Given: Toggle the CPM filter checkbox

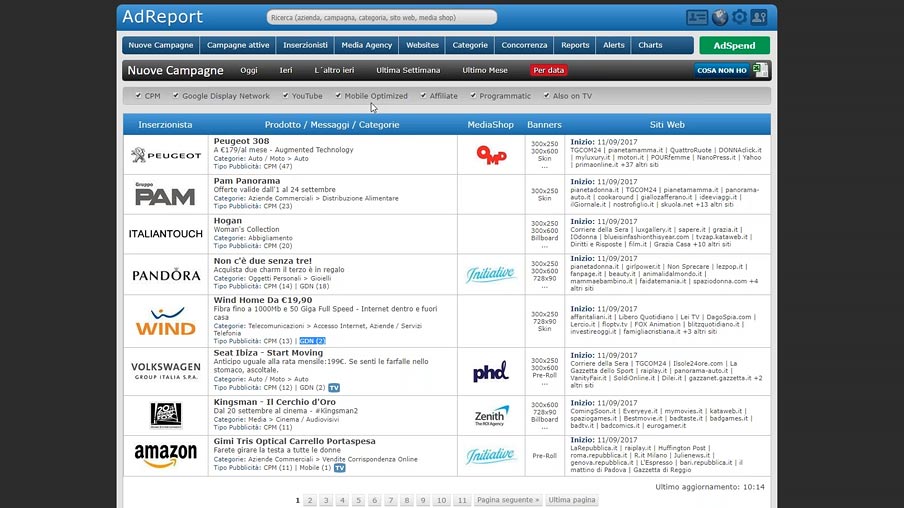Looking at the screenshot, I should click(138, 96).
